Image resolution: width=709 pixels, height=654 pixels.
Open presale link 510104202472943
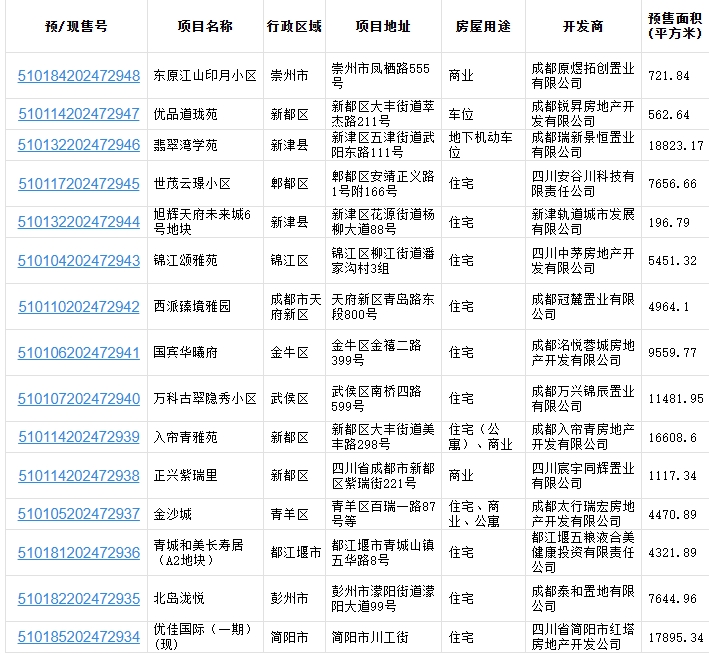click(79, 261)
